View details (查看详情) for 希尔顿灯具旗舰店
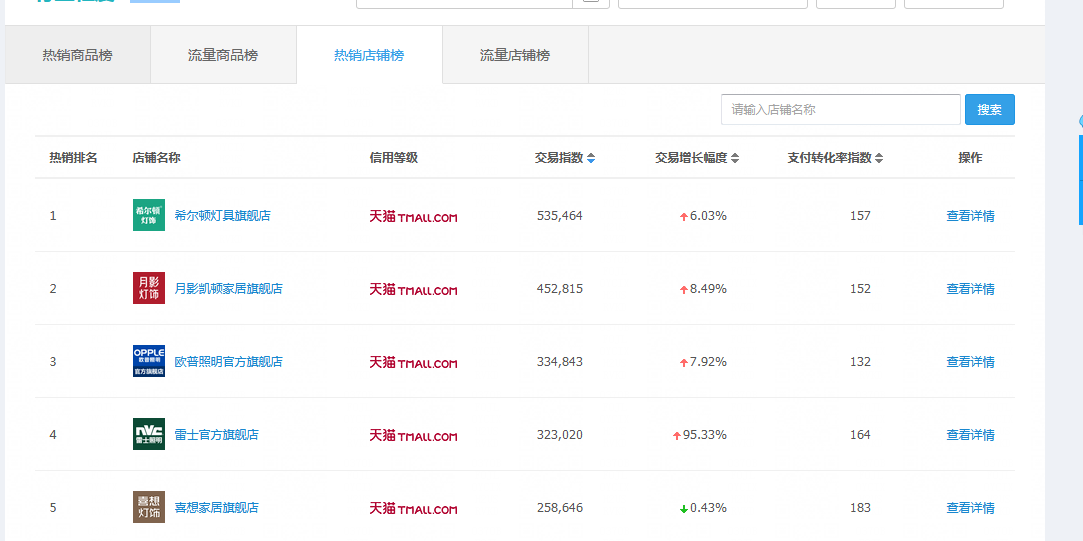The width and height of the screenshot is (1083, 541). coord(970,216)
